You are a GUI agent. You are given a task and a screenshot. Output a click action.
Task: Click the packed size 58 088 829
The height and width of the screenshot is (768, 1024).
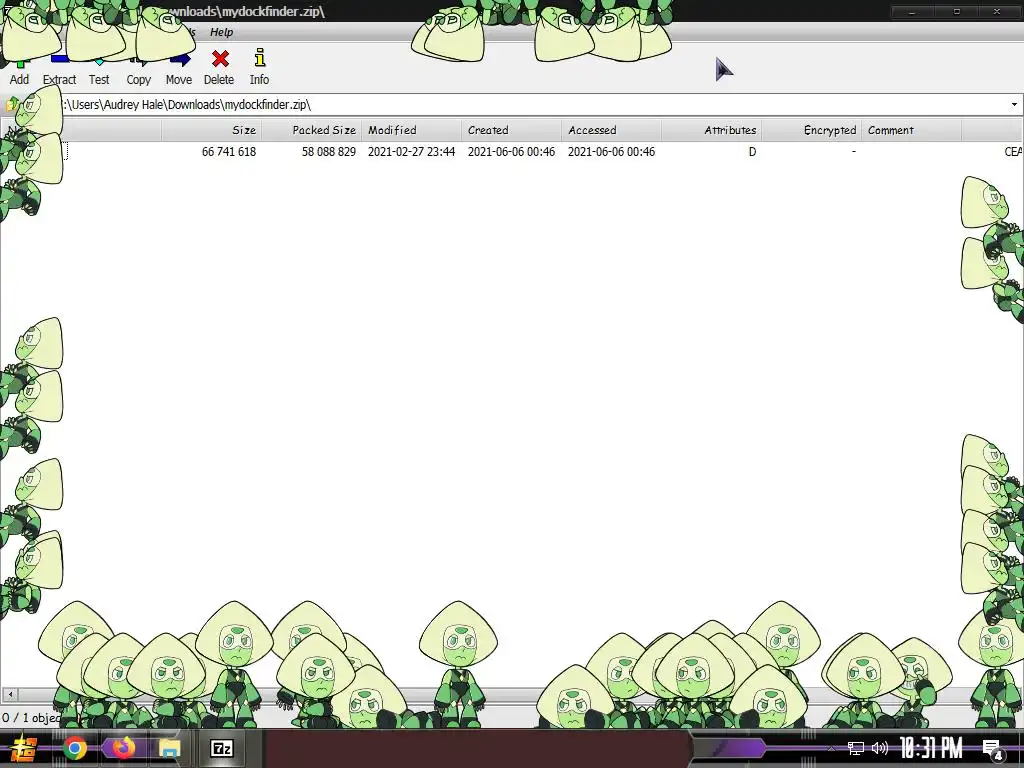[x=328, y=152]
